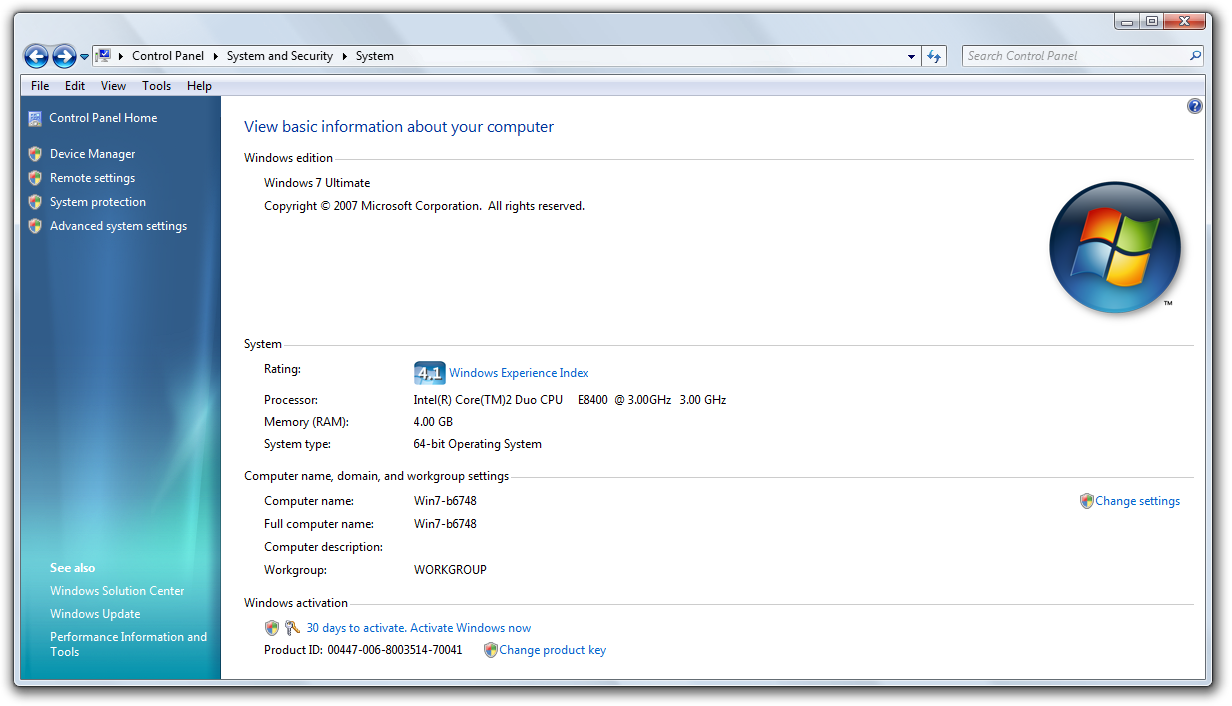Click the Copyright 2007 Microsoft Corporation text

(x=424, y=206)
